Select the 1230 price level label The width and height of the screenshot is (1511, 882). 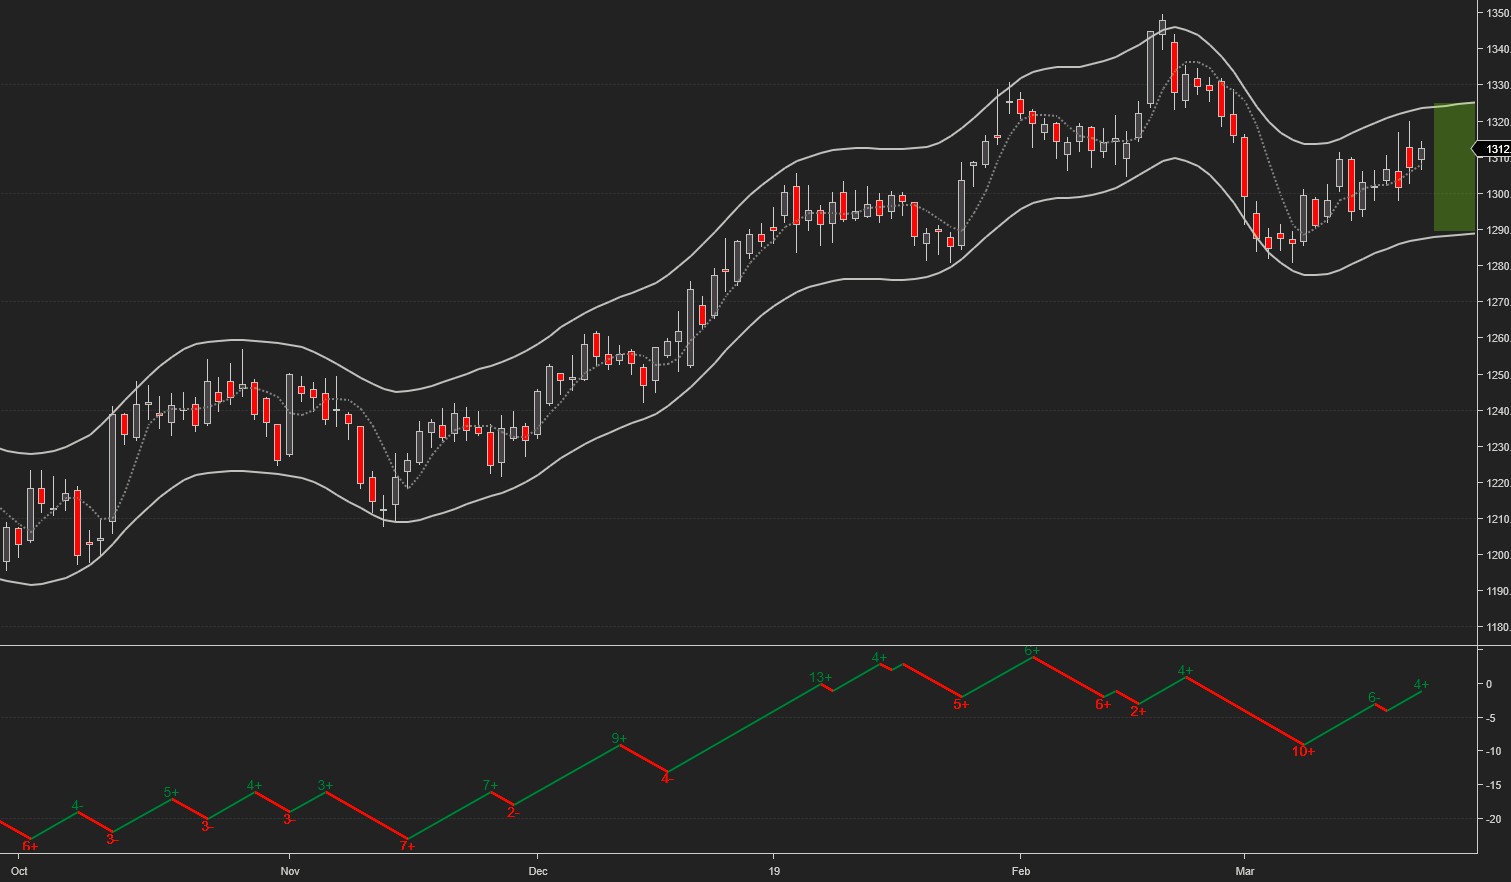[x=1497, y=447]
